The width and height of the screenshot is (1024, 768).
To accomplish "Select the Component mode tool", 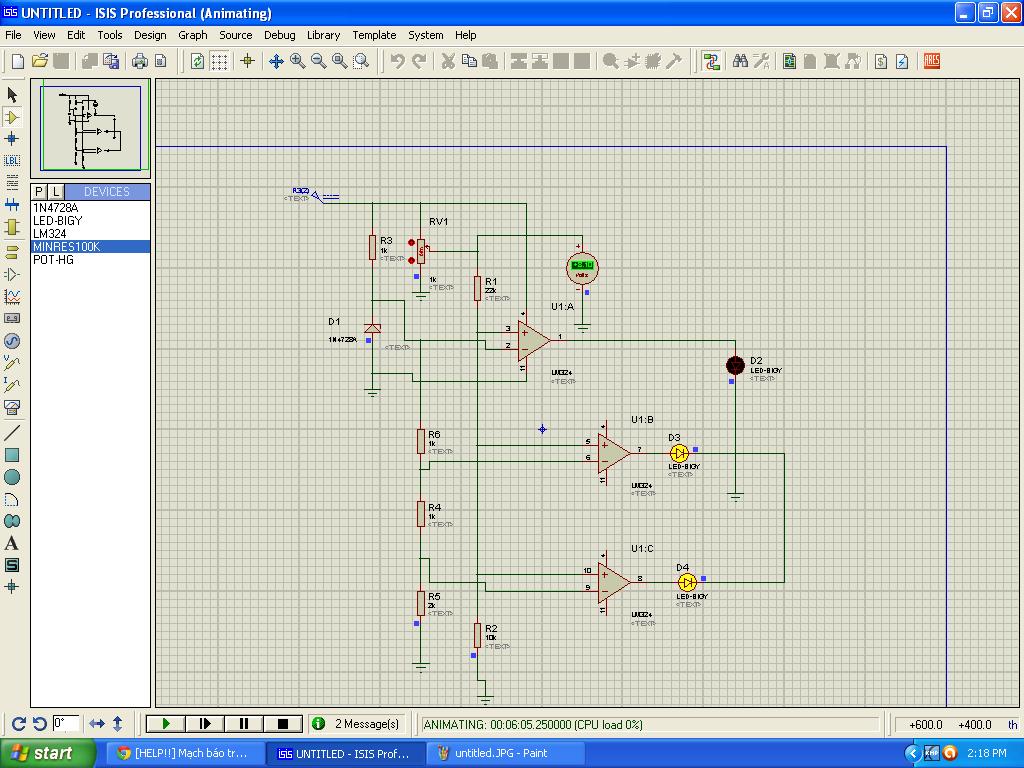I will [x=12, y=117].
